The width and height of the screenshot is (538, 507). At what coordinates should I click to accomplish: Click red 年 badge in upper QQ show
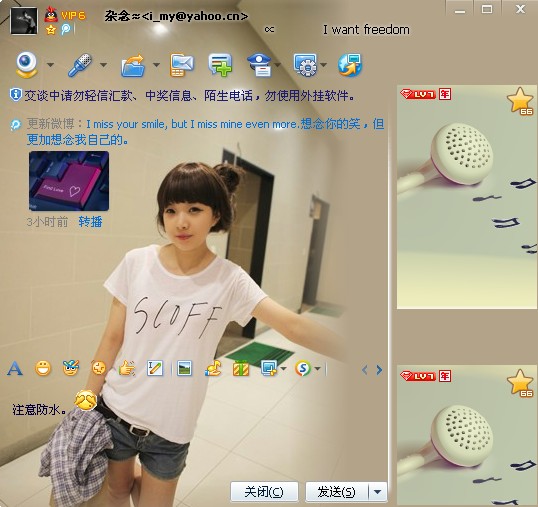pyautogui.click(x=445, y=94)
